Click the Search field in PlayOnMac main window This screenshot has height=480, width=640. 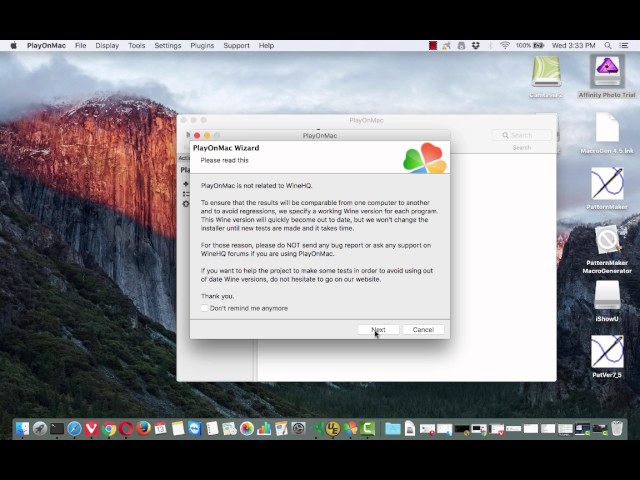point(522,135)
